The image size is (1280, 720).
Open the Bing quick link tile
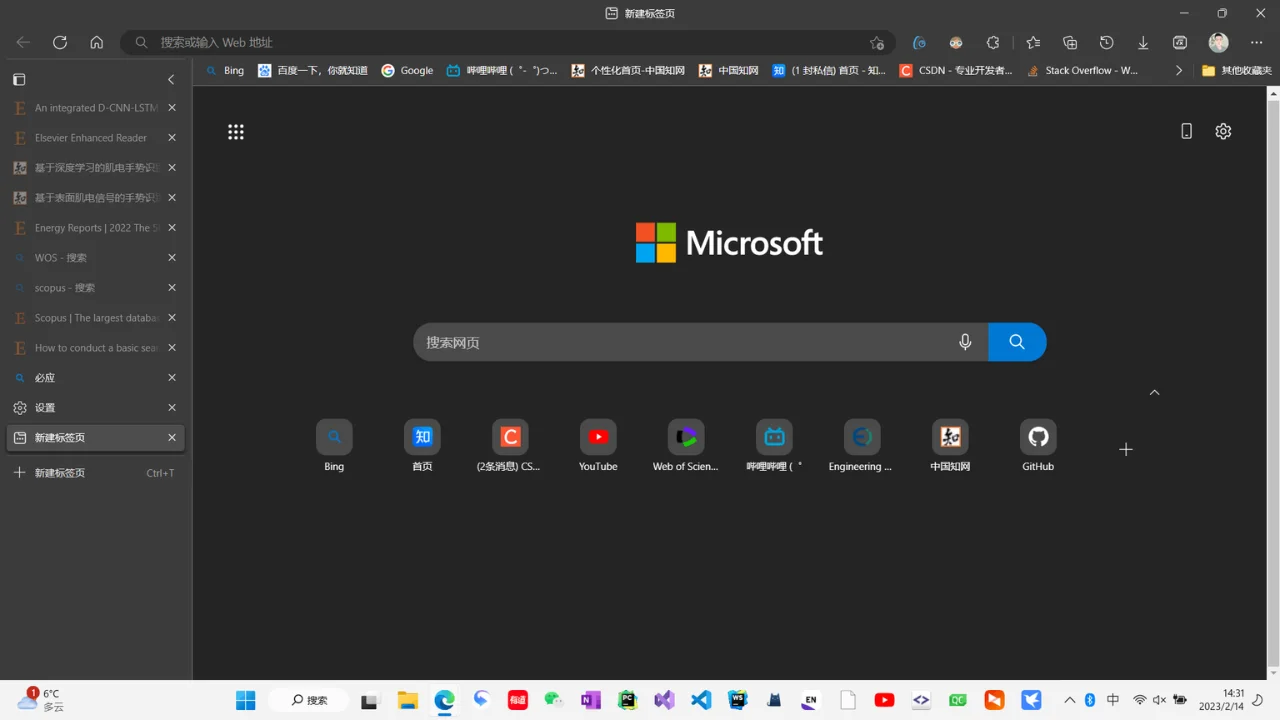[x=334, y=446]
